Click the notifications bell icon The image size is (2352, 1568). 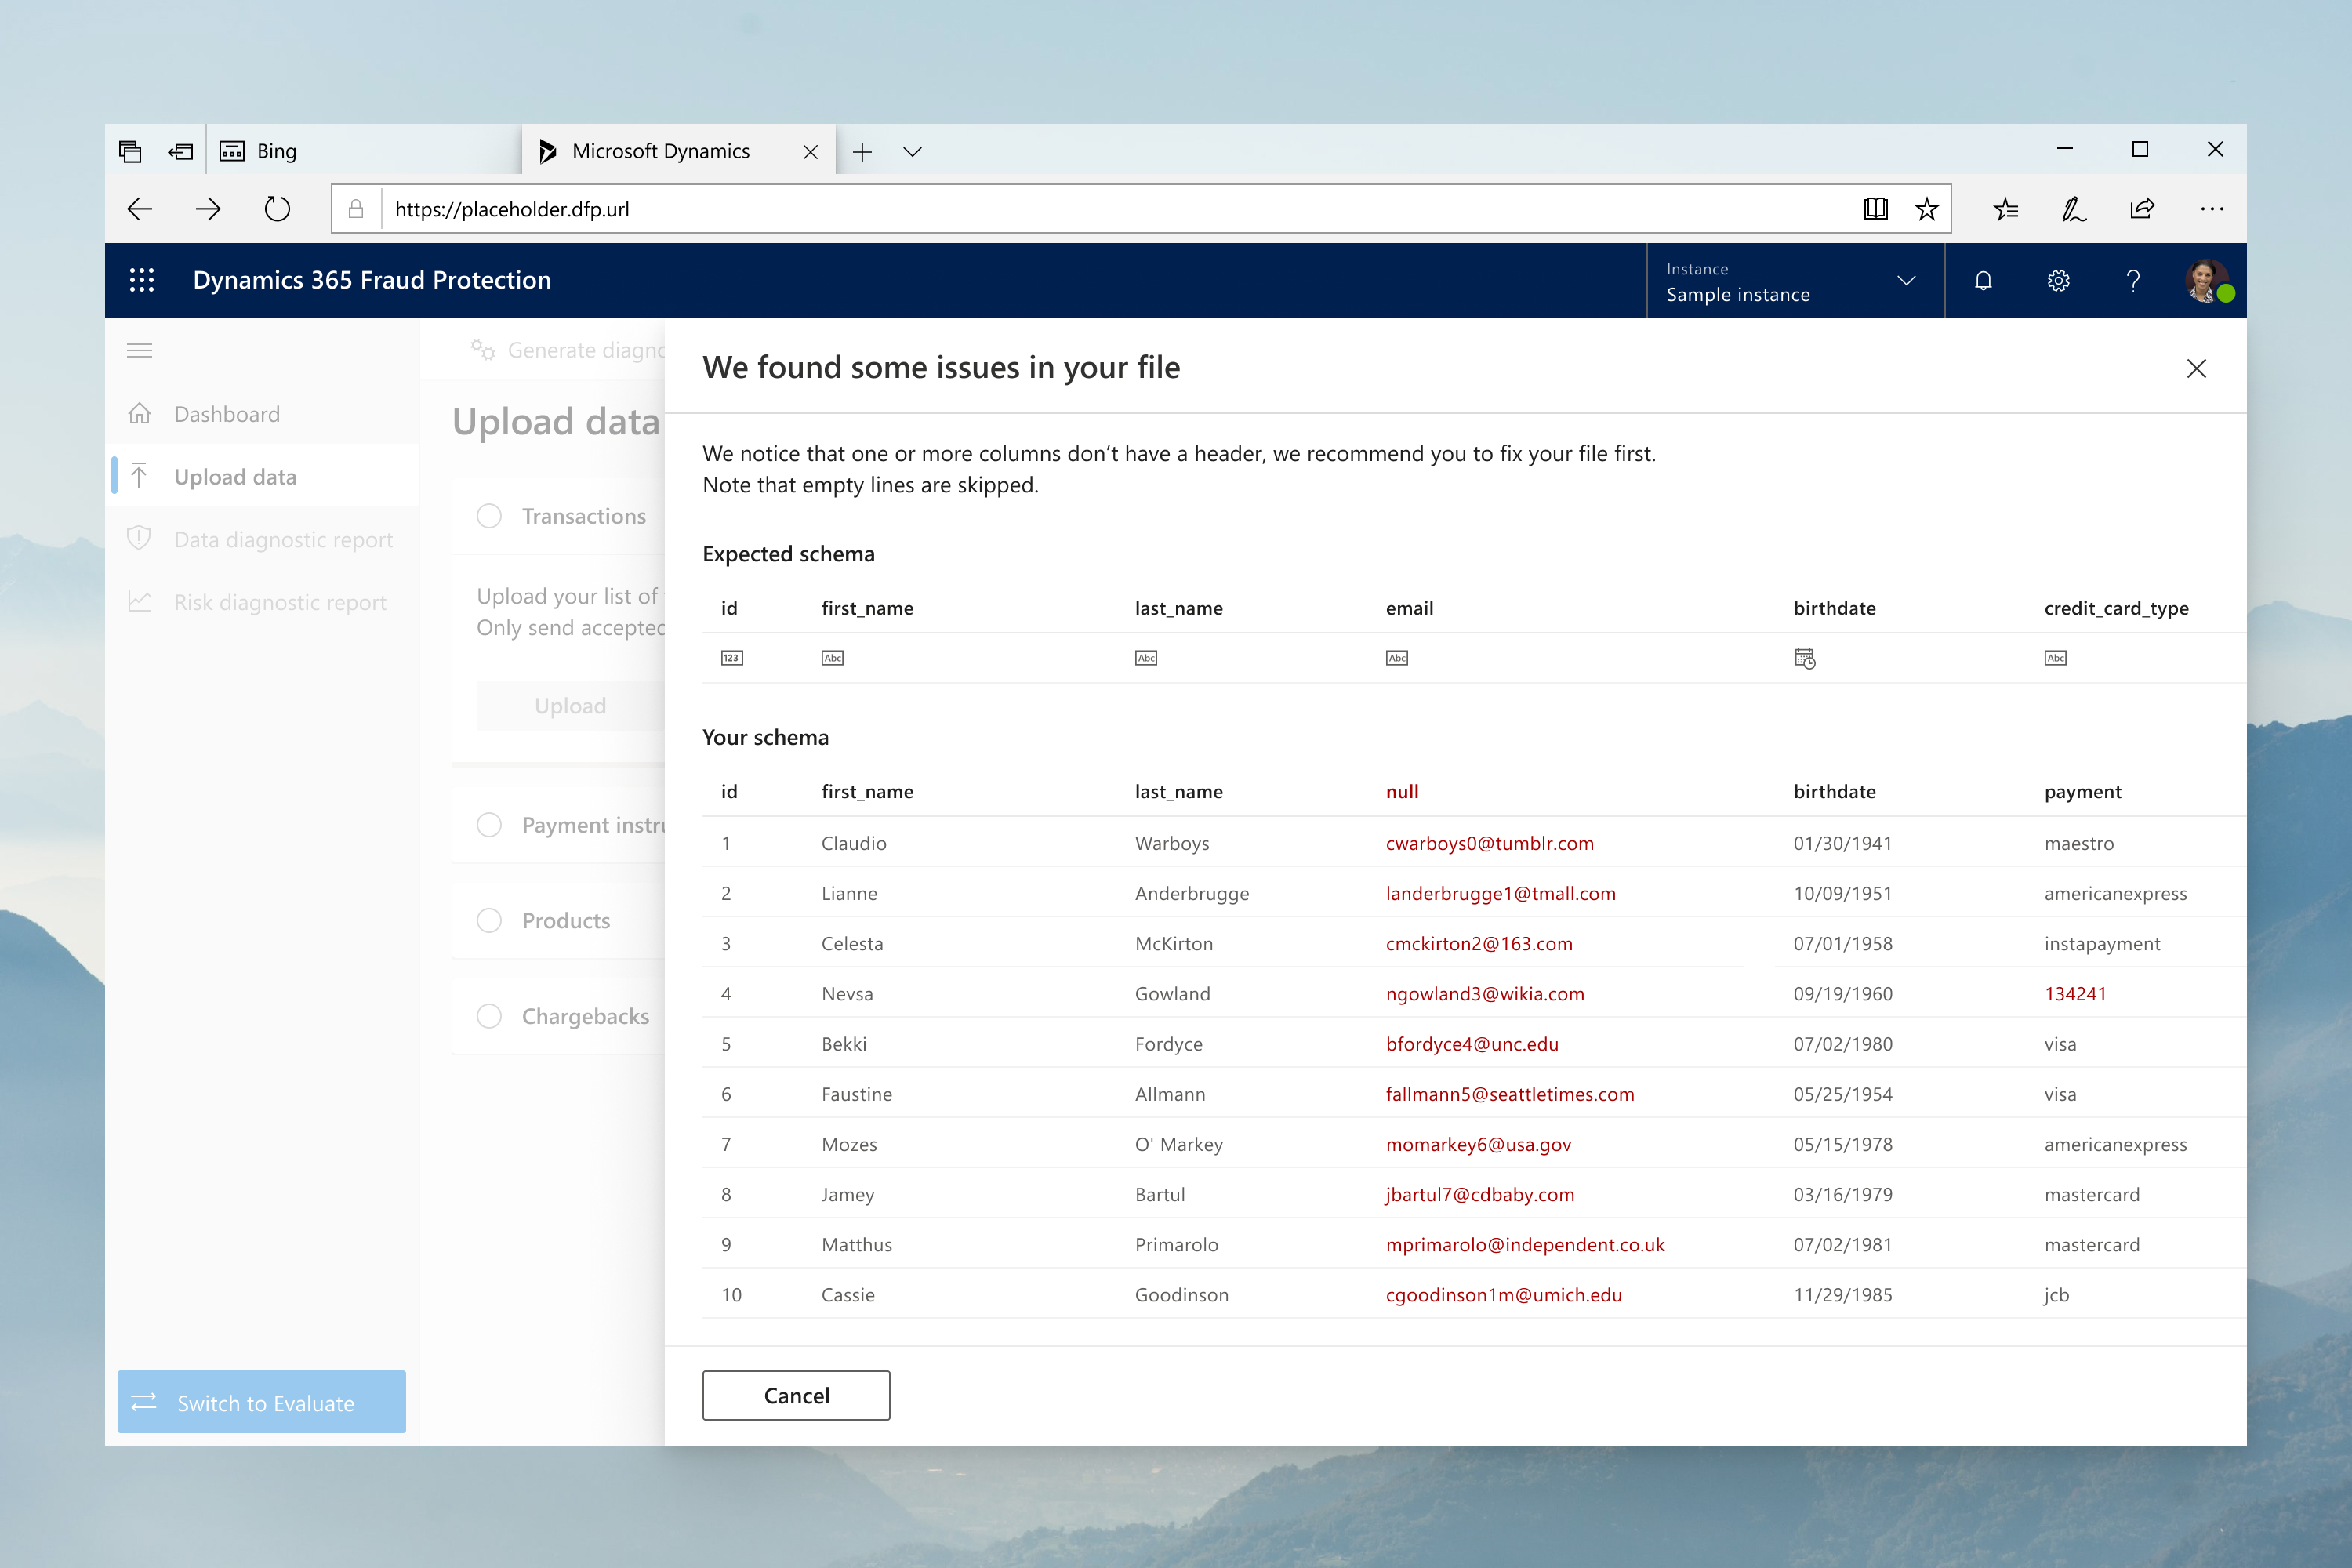click(1983, 281)
